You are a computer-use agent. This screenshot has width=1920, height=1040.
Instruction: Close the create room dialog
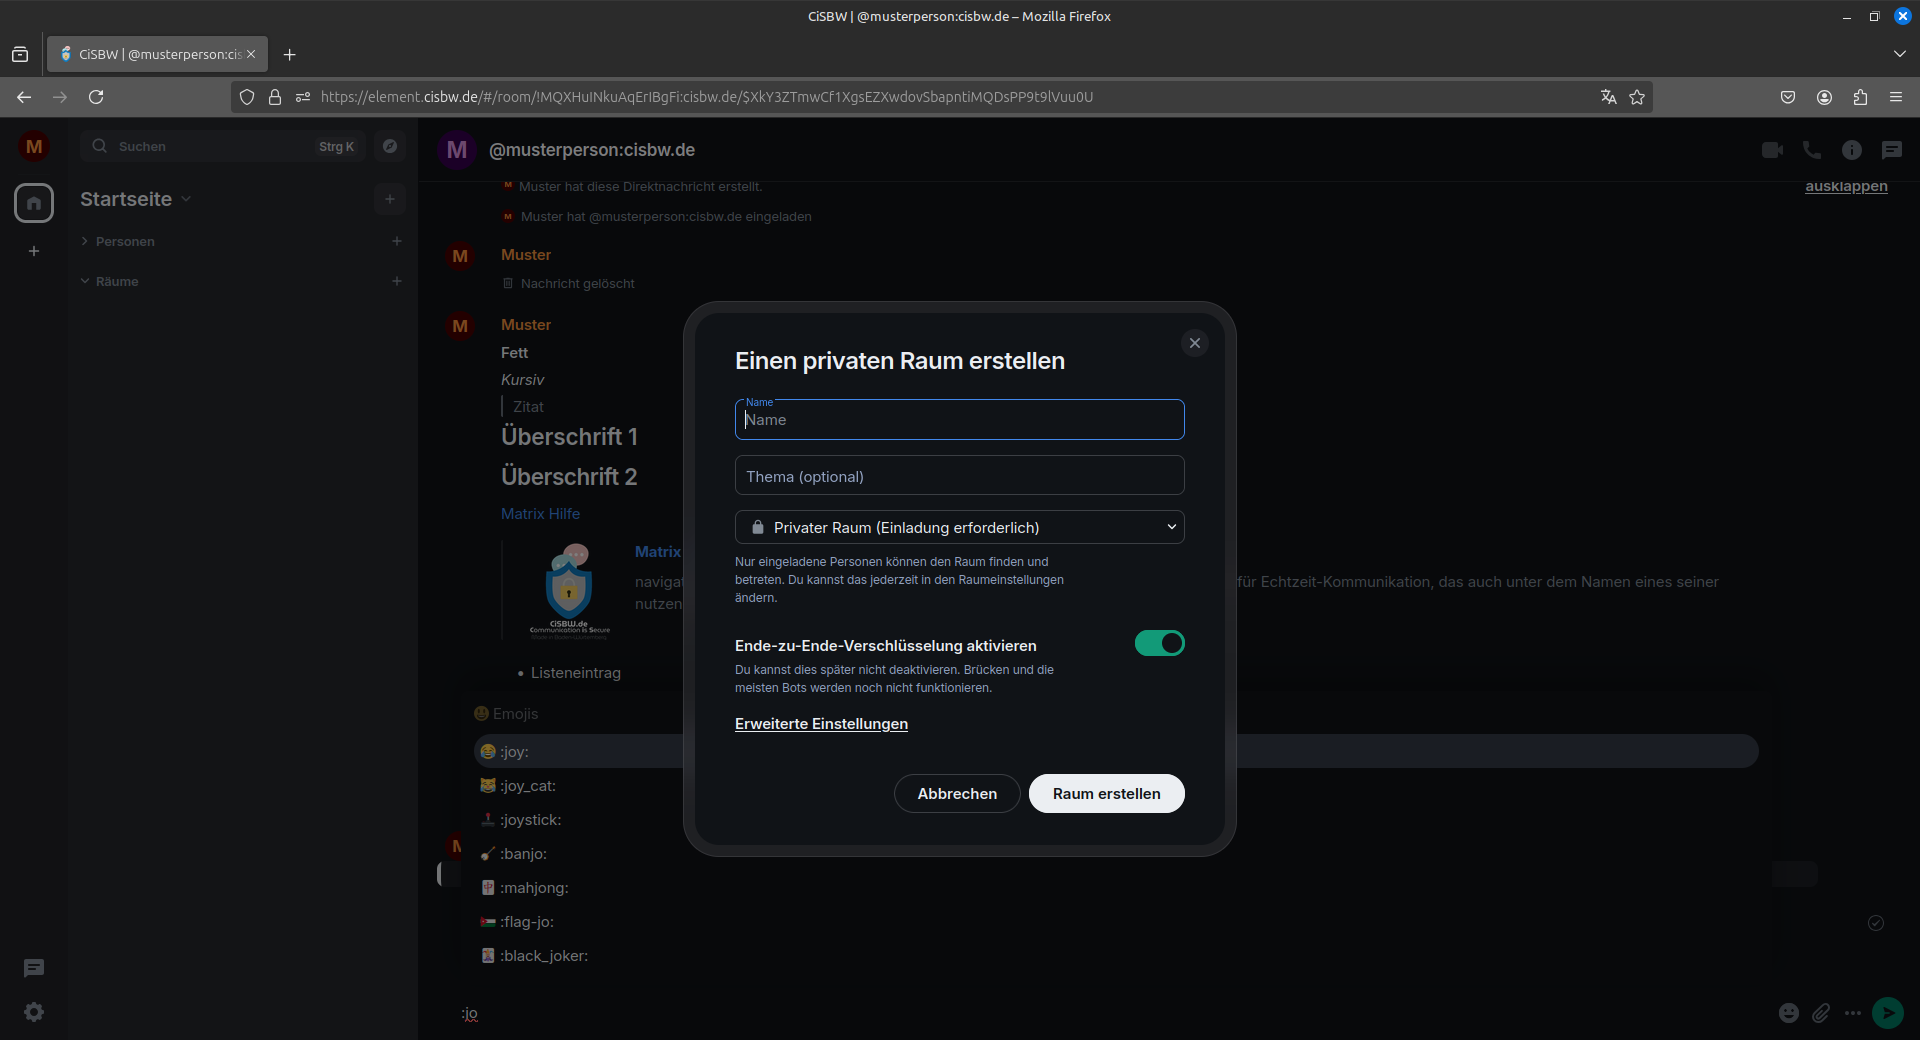click(1194, 343)
